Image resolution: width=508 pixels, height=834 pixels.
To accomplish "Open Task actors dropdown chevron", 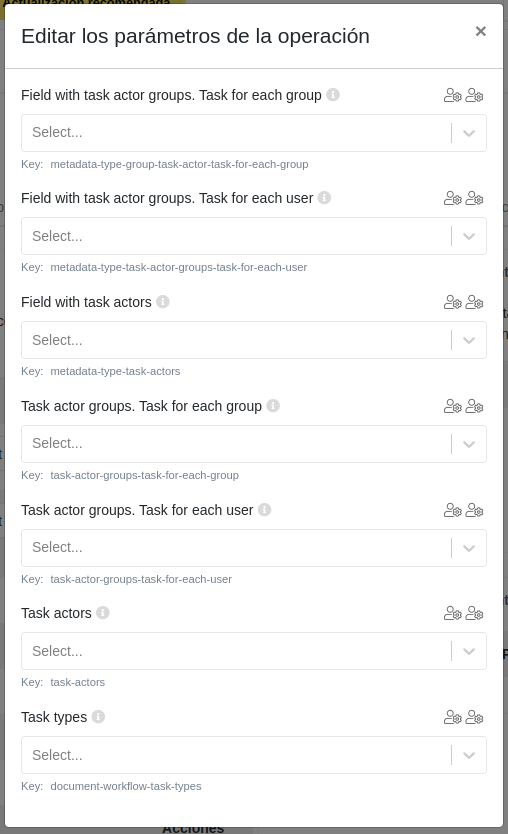I will pos(469,652).
